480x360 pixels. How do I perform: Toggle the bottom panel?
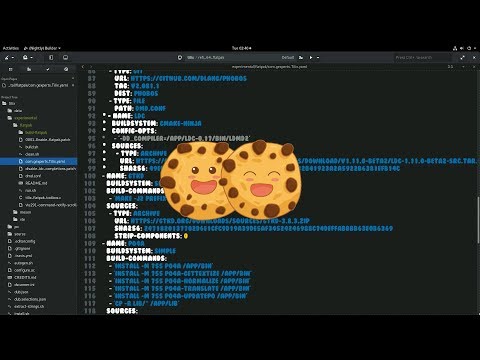(66, 58)
